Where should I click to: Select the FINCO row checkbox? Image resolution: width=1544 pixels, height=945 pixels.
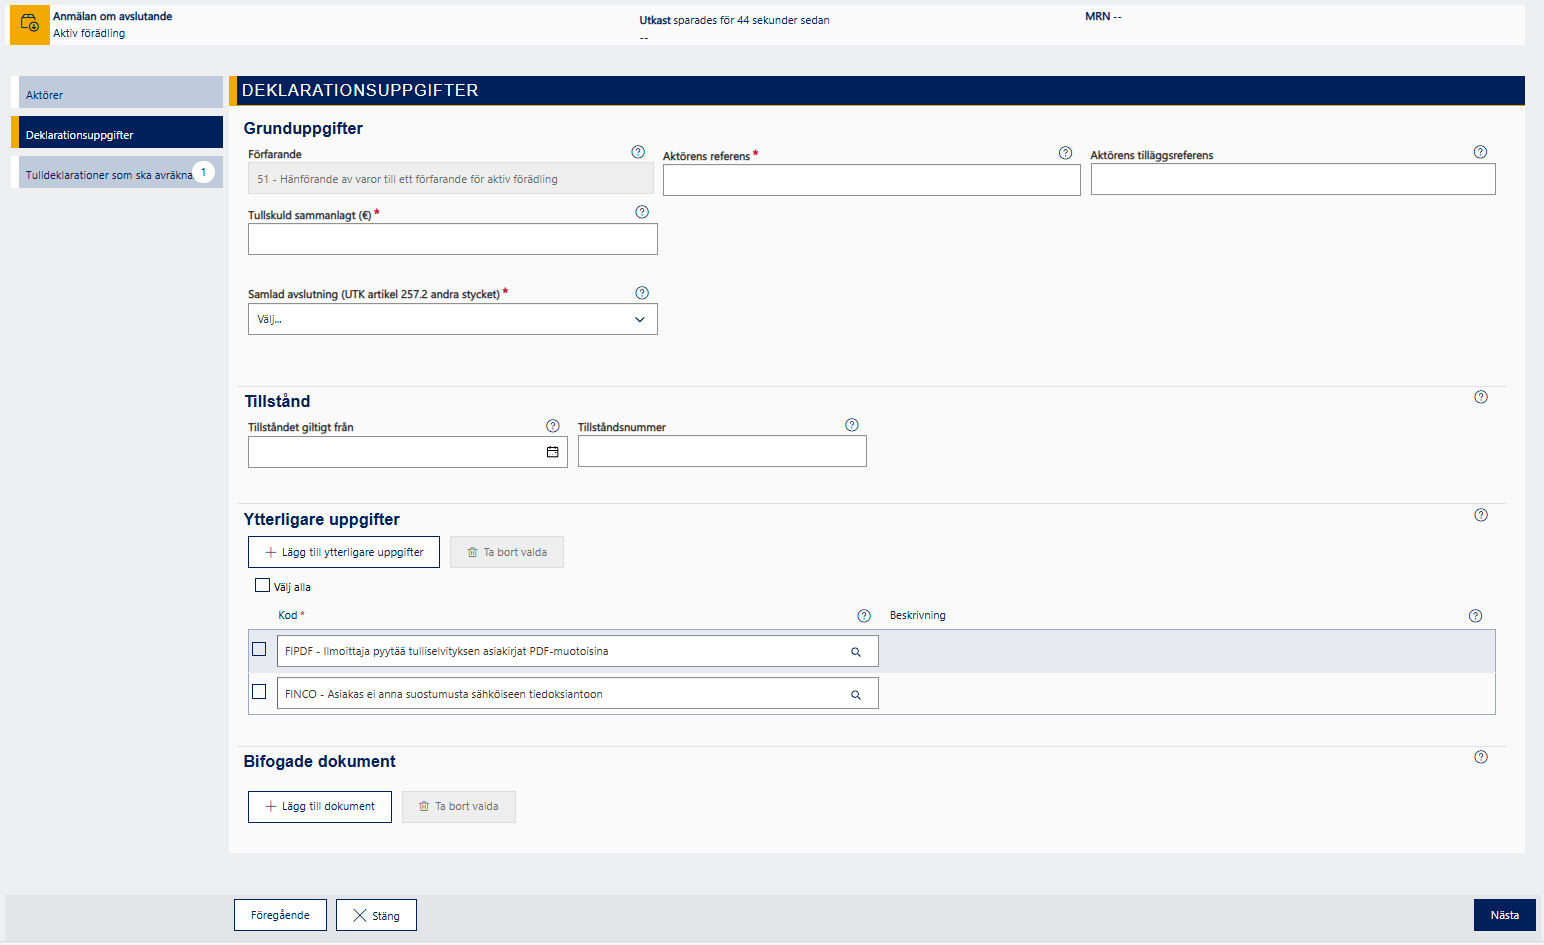point(259,692)
